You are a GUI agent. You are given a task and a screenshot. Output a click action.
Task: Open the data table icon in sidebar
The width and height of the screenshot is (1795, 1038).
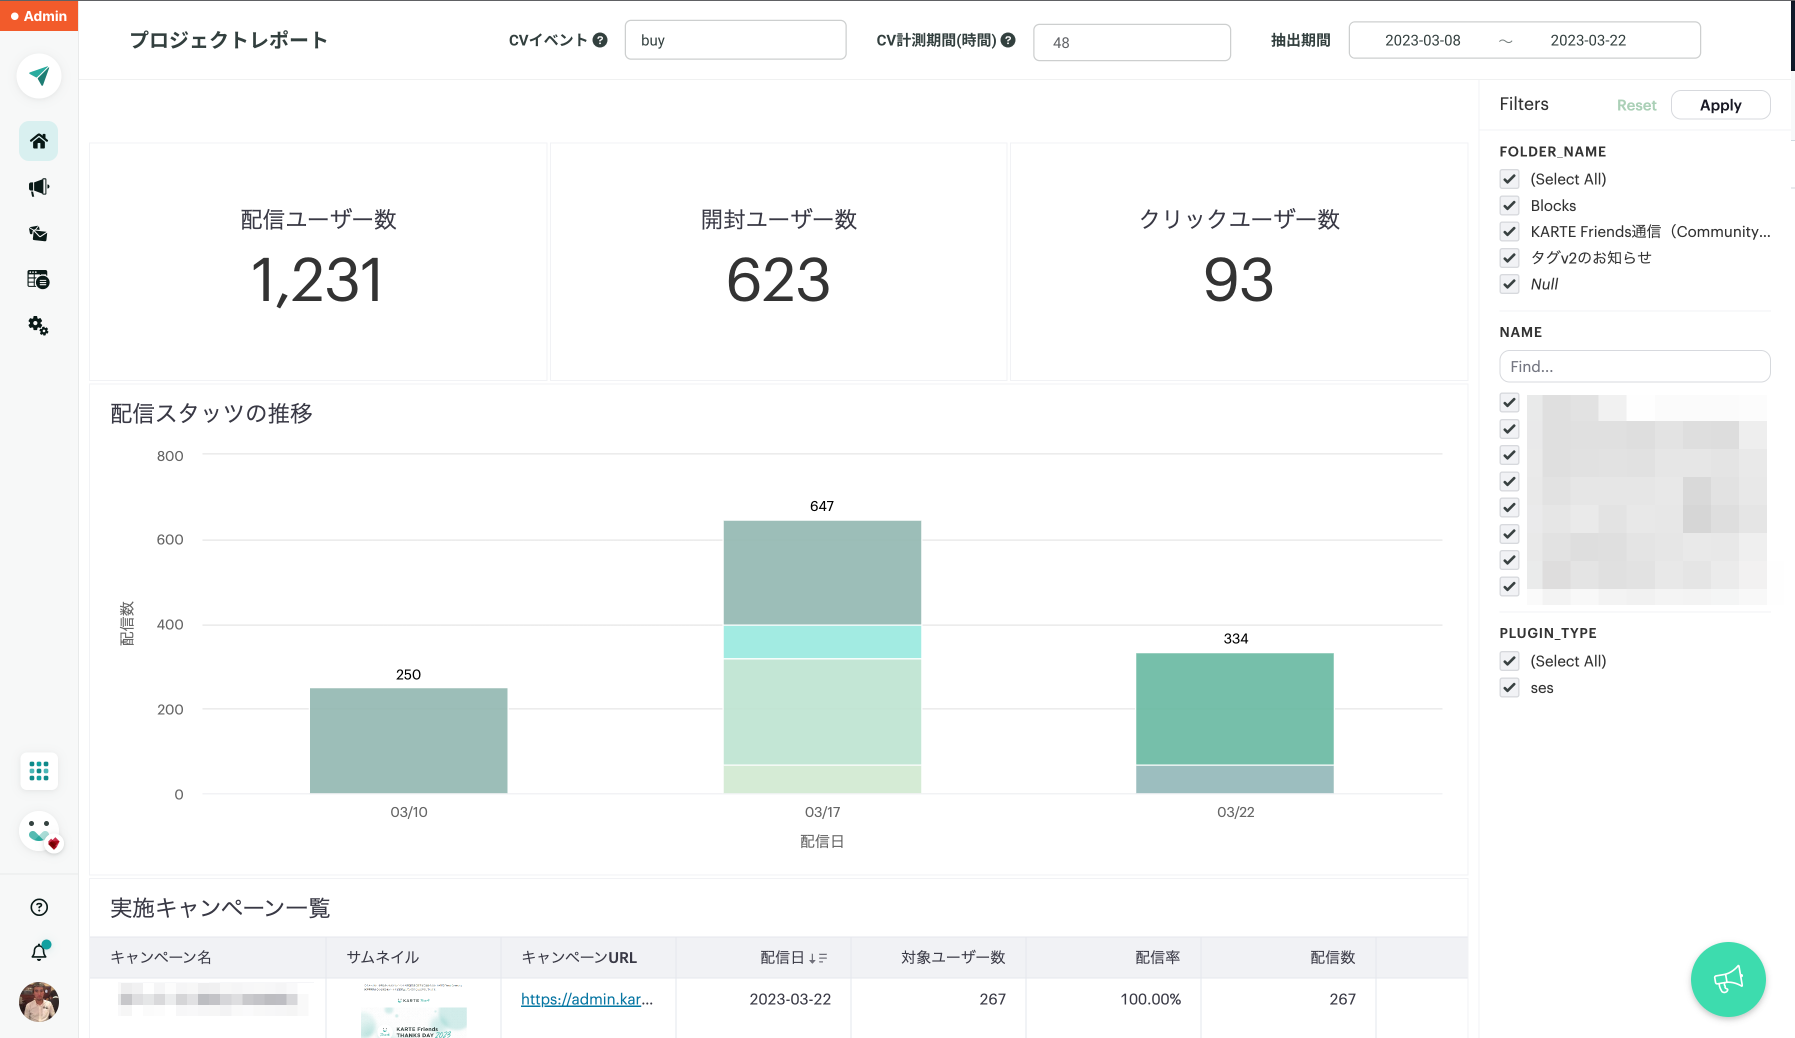(39, 279)
